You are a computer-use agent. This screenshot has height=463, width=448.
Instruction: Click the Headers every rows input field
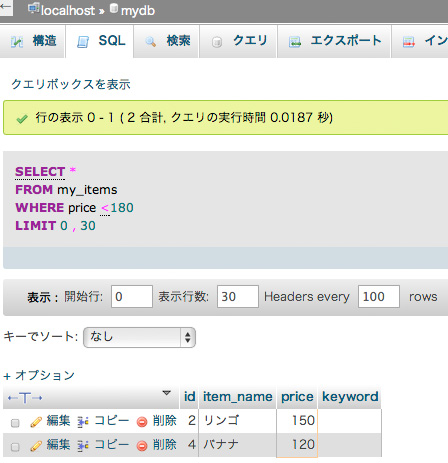click(379, 296)
